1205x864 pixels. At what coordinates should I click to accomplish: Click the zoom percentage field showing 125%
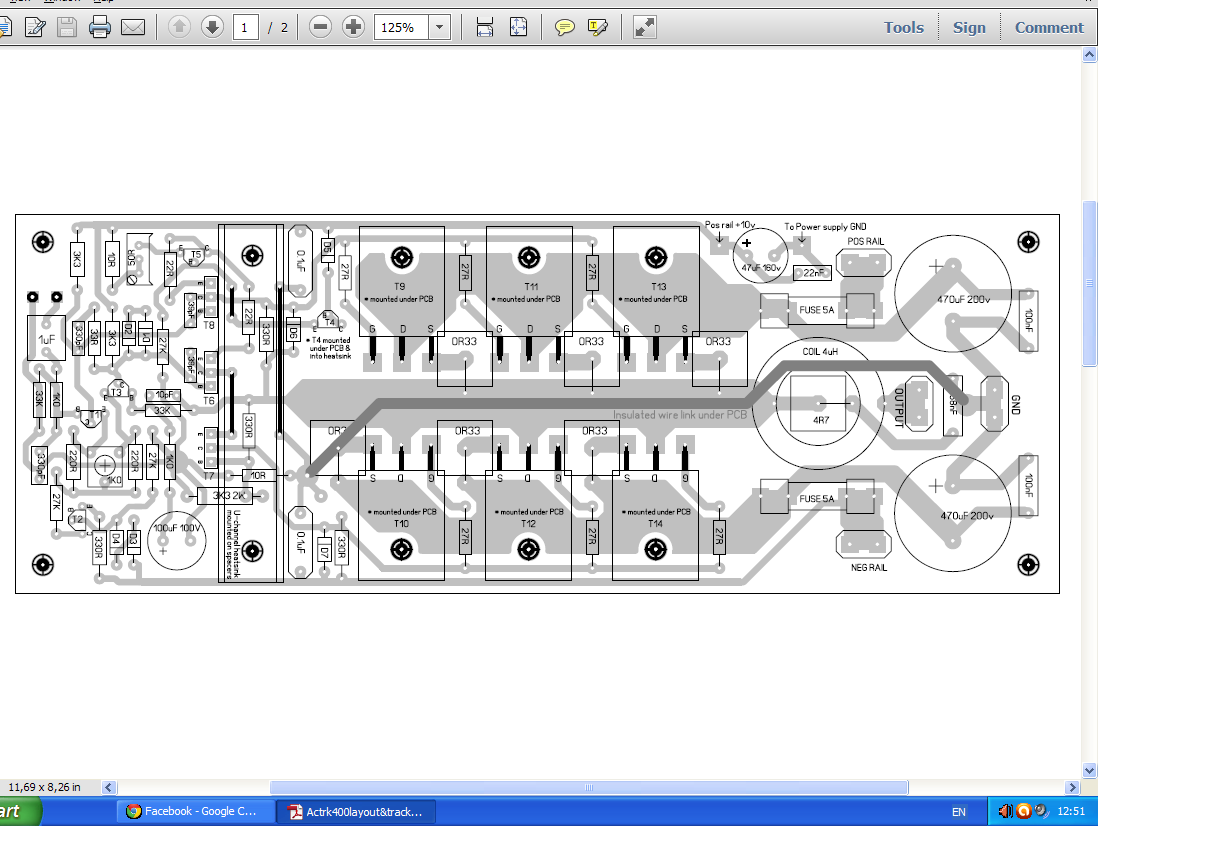tap(401, 28)
